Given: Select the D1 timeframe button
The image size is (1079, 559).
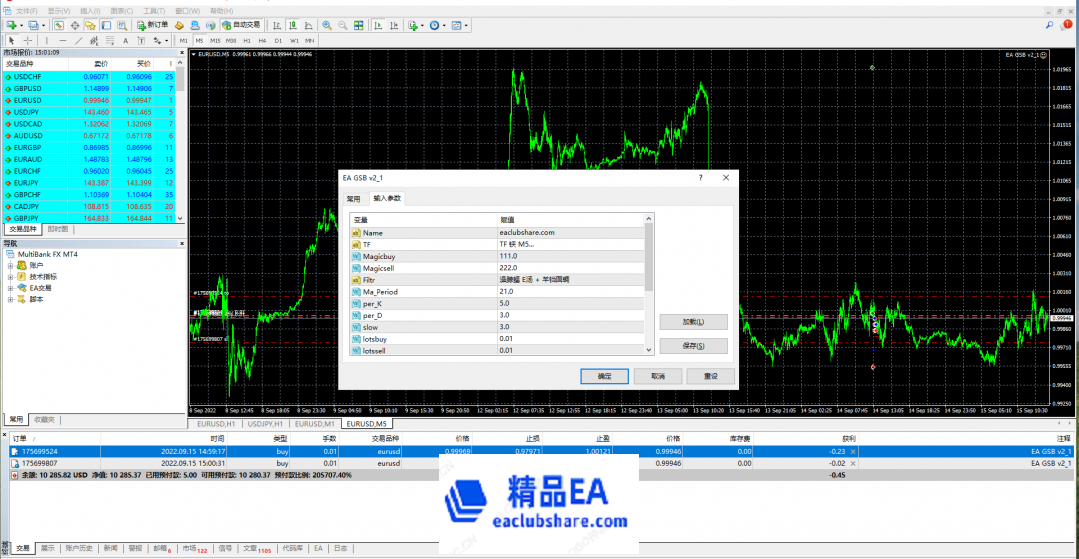Looking at the screenshot, I should [x=278, y=41].
